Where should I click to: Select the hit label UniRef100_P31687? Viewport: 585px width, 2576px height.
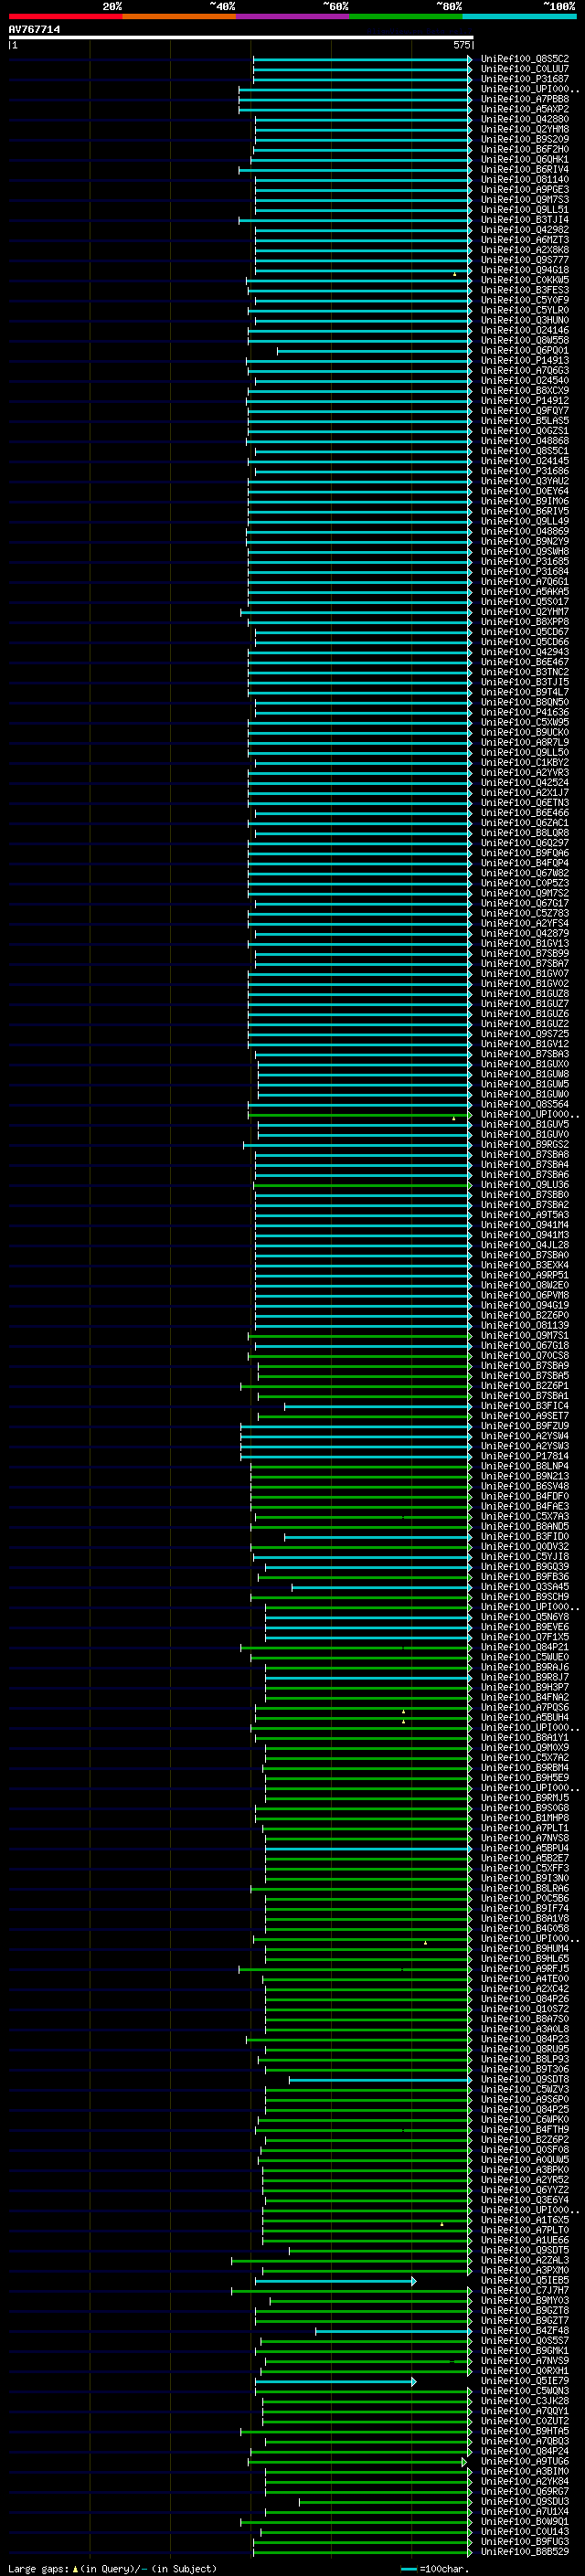[x=525, y=79]
